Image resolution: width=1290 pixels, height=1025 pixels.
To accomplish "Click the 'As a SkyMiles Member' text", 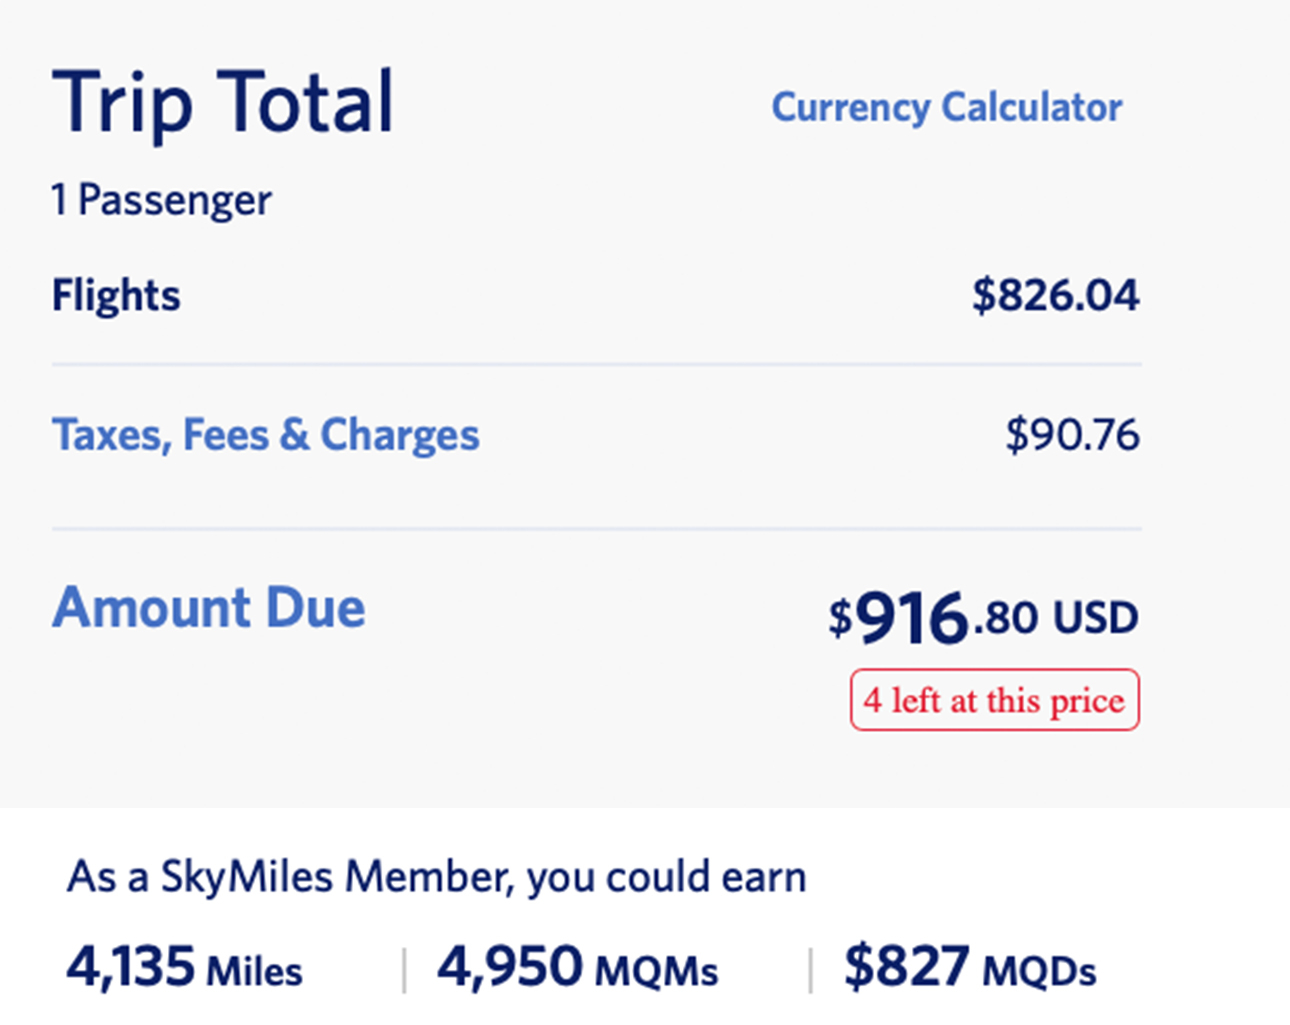I will (436, 877).
